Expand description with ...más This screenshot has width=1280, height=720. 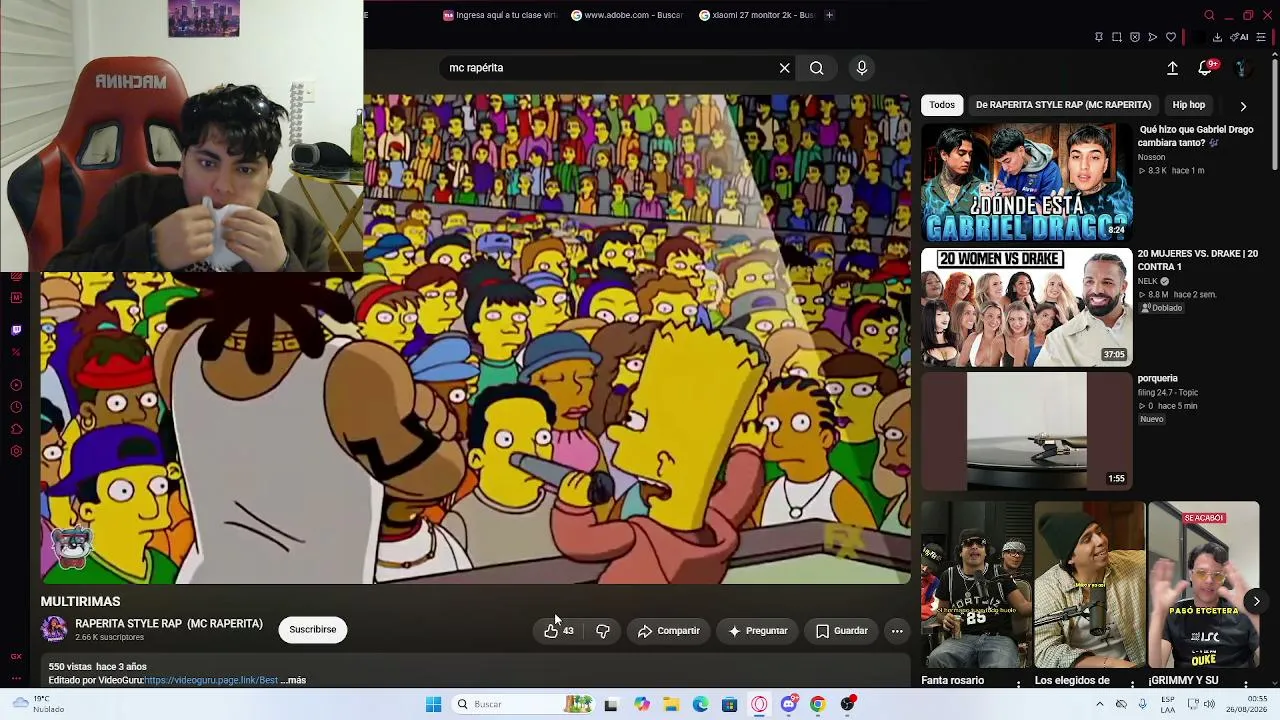[x=294, y=680]
